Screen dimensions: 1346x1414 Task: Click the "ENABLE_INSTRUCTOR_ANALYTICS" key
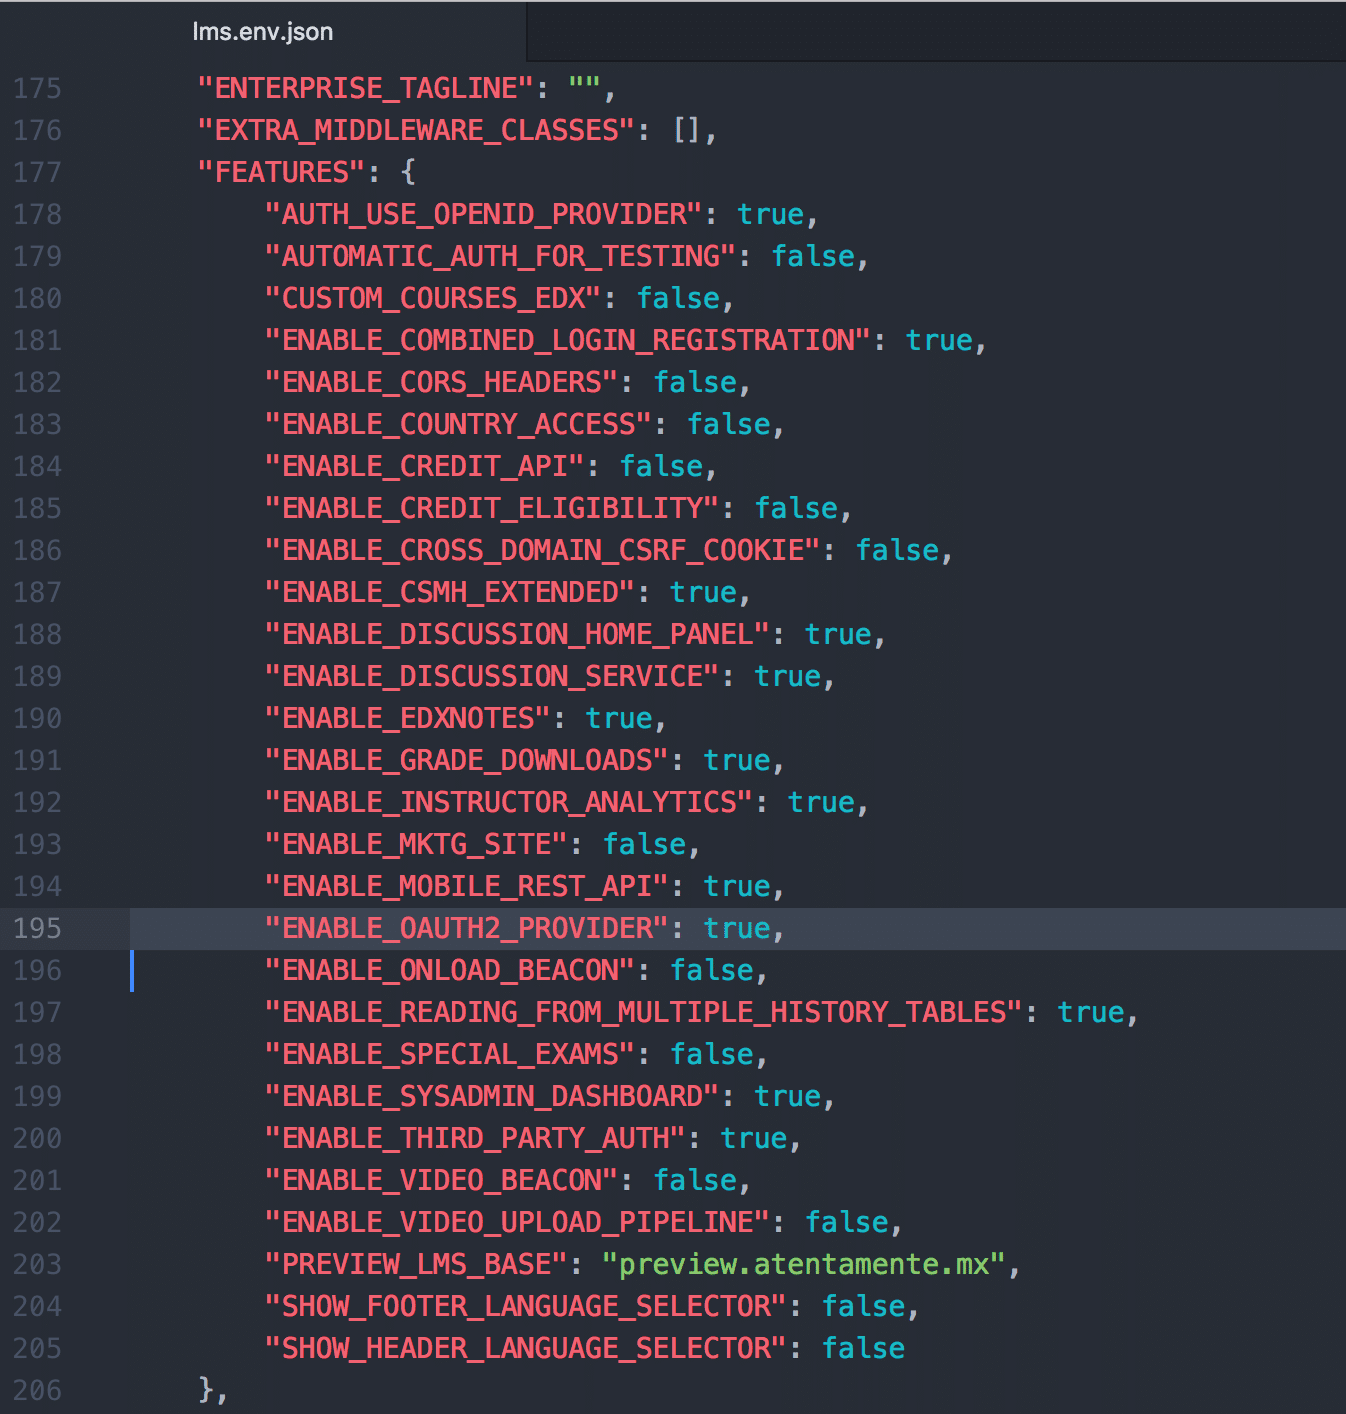click(x=510, y=802)
